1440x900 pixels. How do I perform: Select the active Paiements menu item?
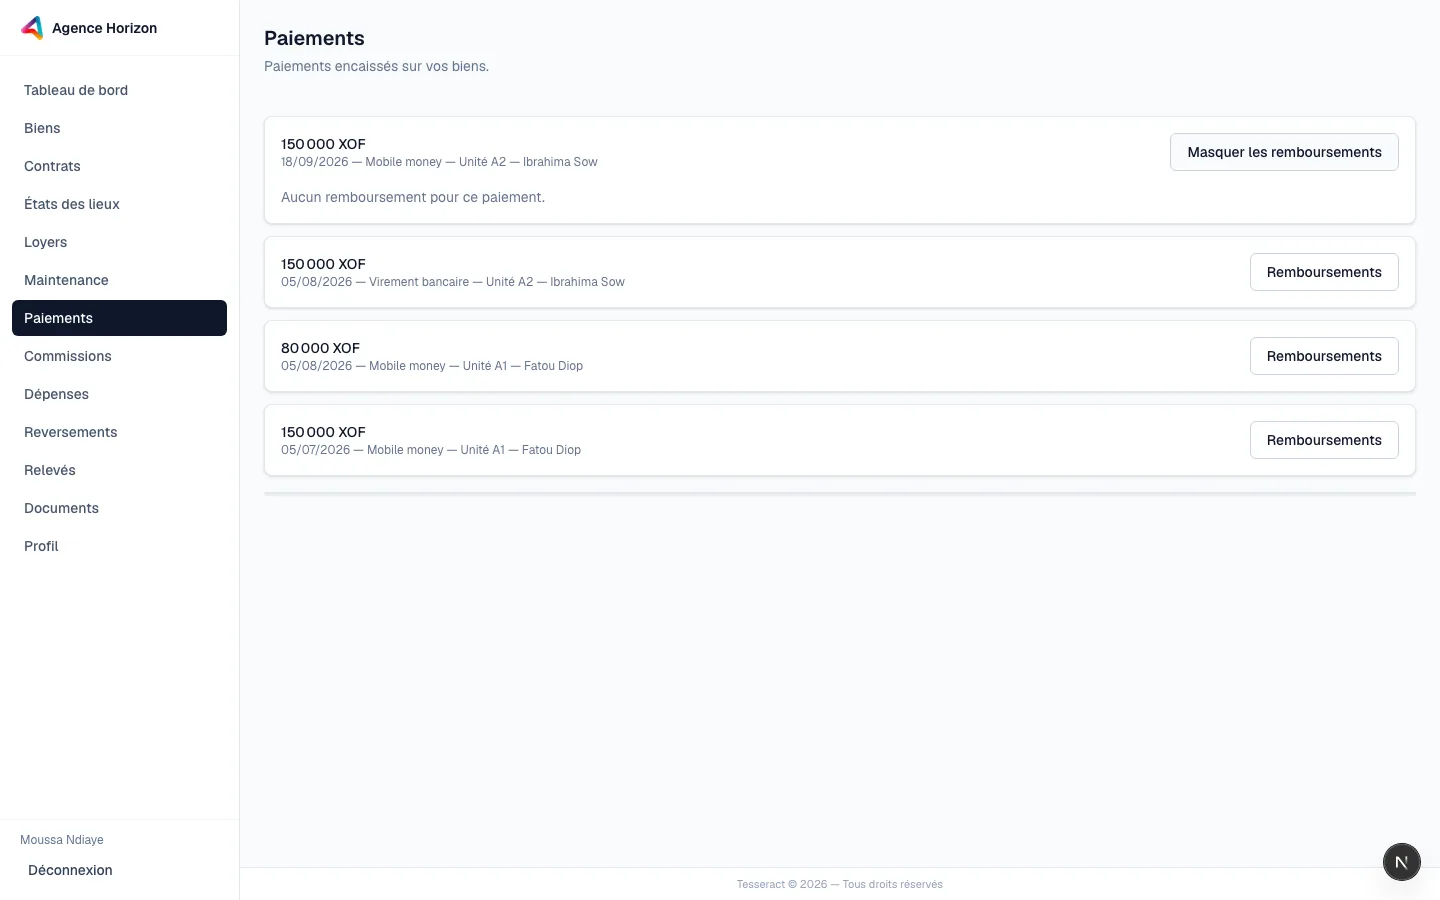[x=119, y=318]
